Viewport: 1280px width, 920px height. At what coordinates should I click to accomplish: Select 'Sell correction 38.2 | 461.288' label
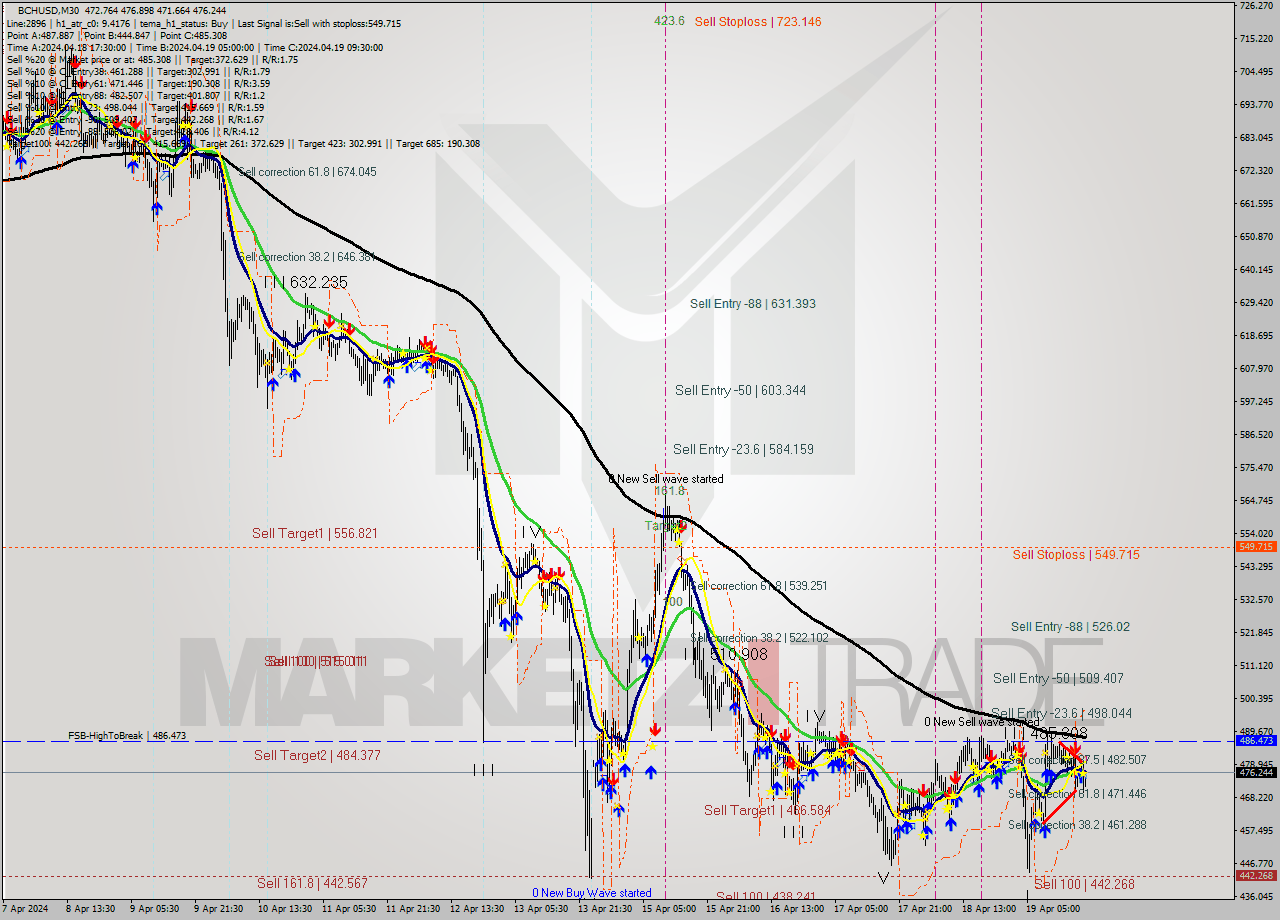(x=1077, y=826)
